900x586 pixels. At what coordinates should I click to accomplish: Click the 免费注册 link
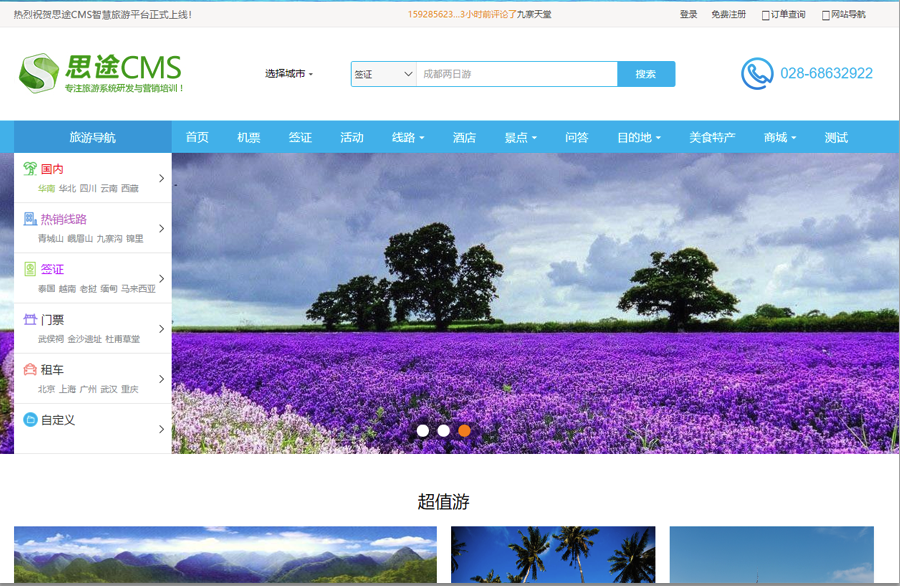click(x=728, y=14)
